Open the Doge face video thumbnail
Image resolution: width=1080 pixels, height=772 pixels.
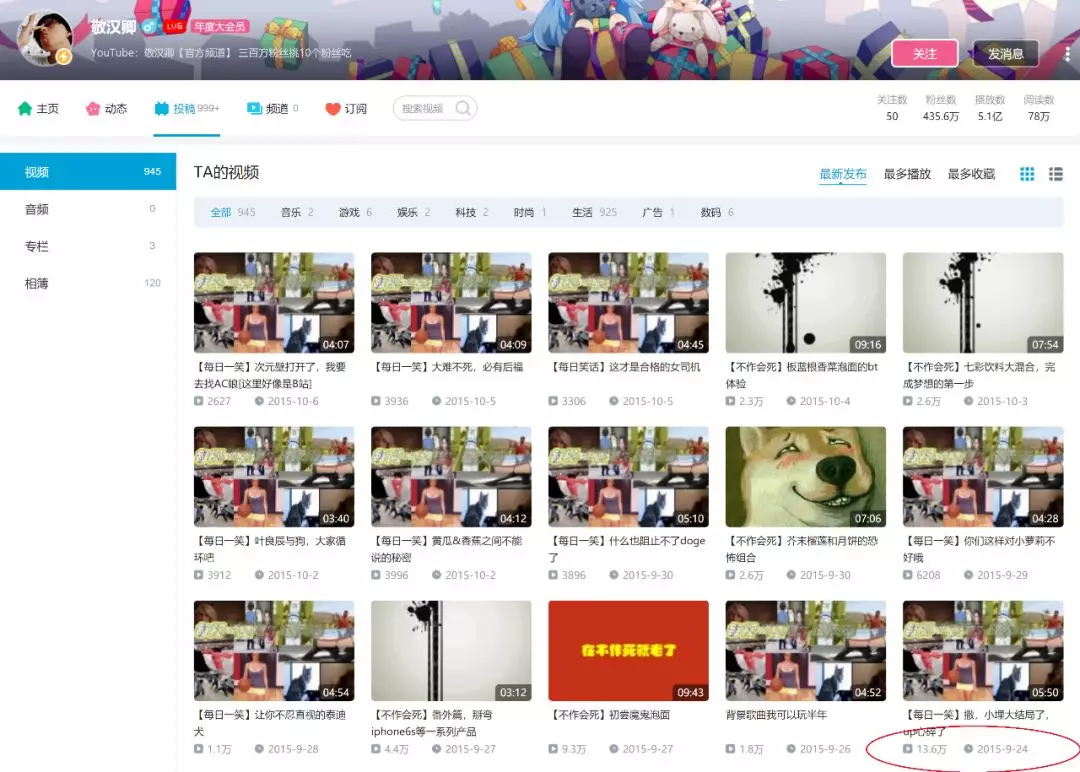click(x=805, y=477)
